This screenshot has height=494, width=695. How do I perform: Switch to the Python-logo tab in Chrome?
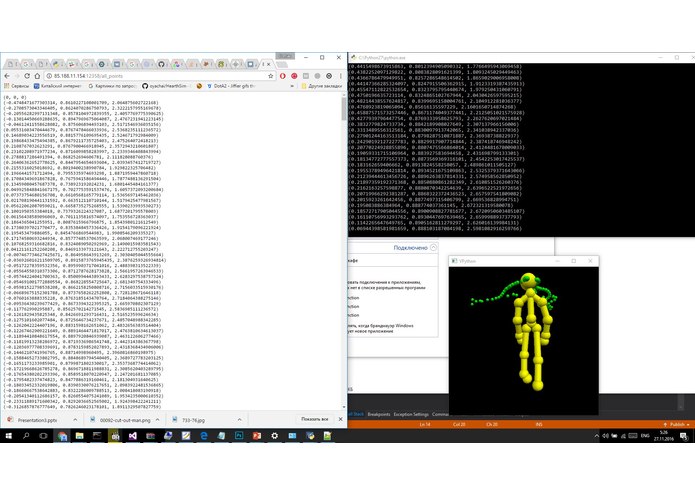point(56,64)
